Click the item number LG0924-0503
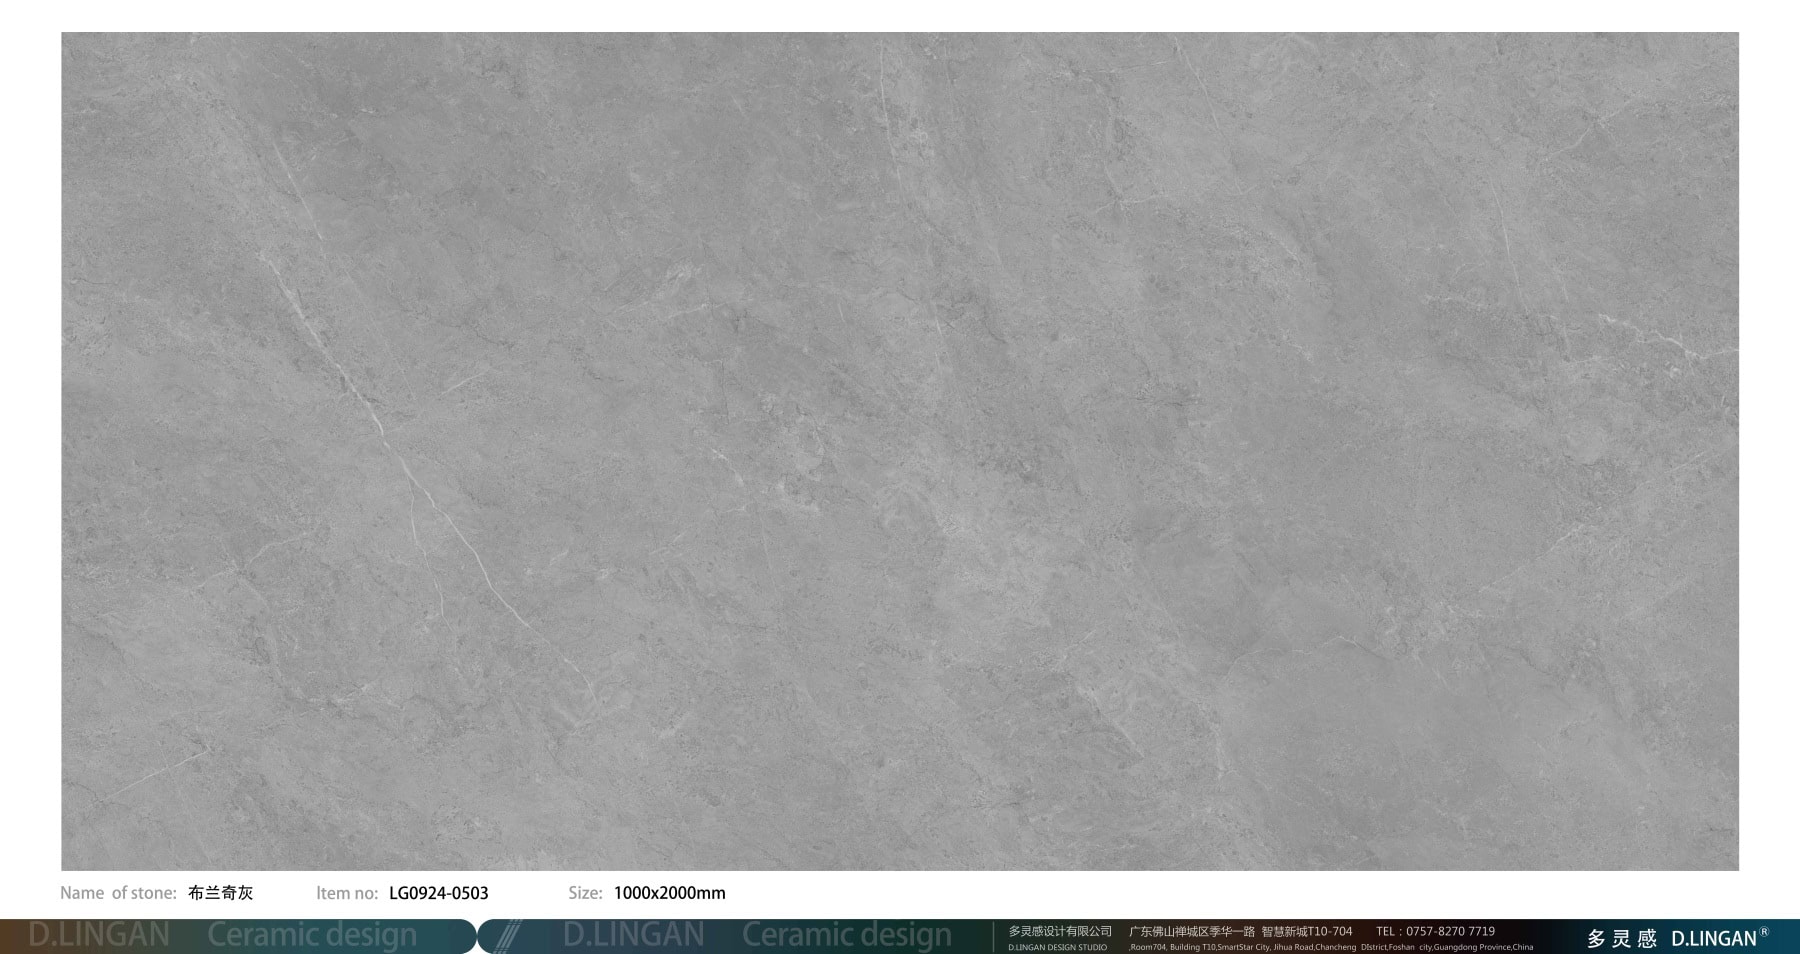The width and height of the screenshot is (1800, 954). 438,893
